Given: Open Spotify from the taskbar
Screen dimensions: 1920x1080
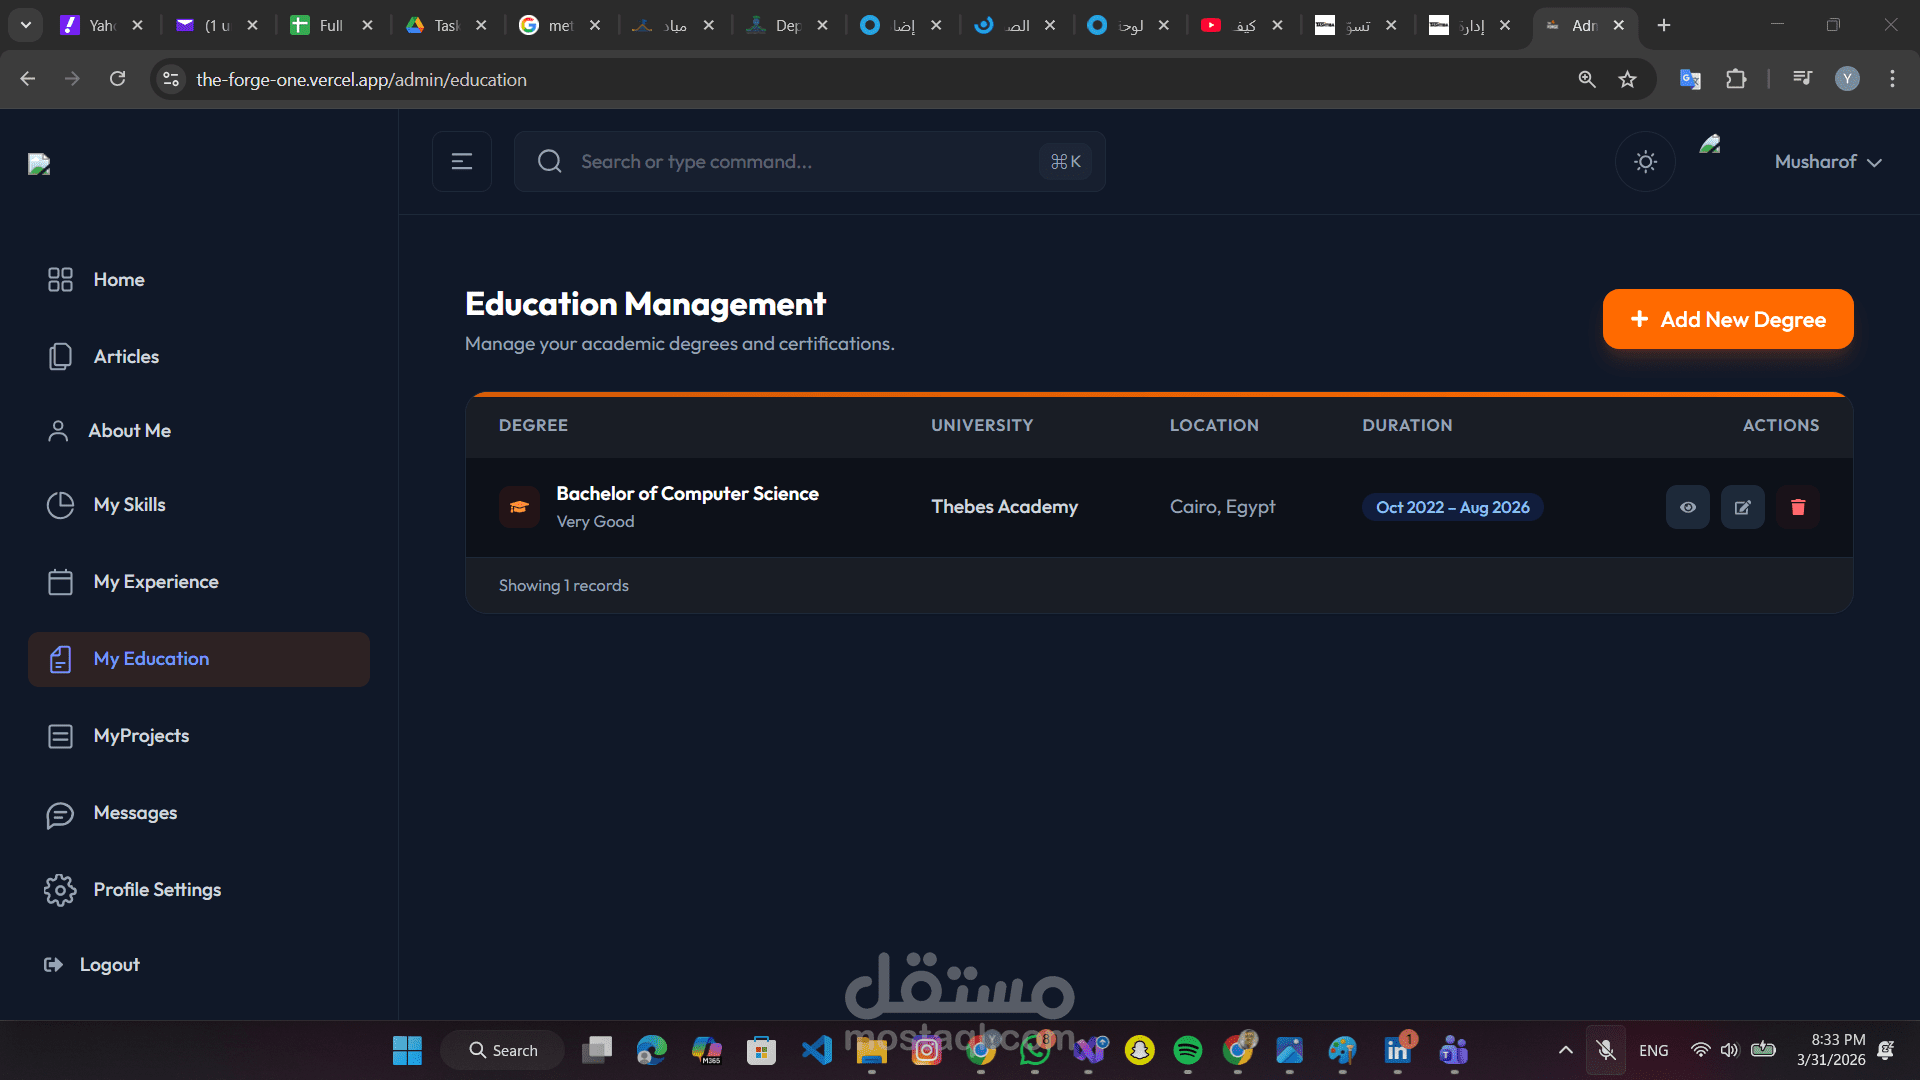Looking at the screenshot, I should (1187, 1050).
